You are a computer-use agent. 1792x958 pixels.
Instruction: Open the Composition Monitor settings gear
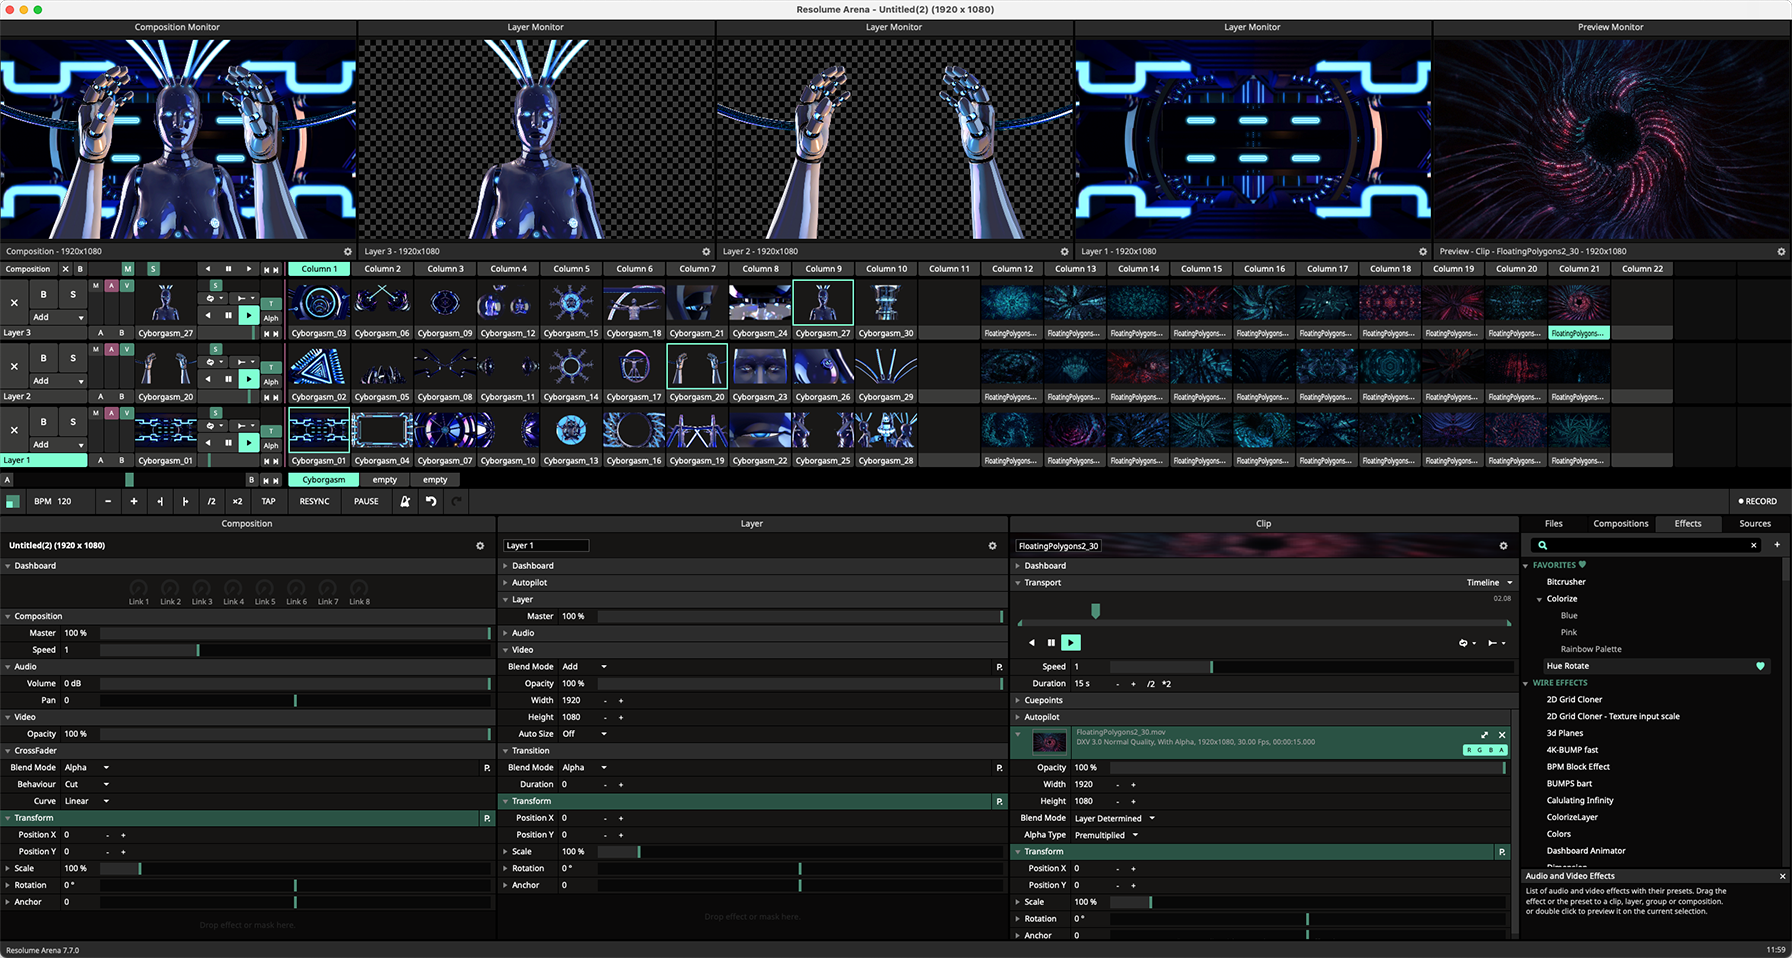(348, 252)
